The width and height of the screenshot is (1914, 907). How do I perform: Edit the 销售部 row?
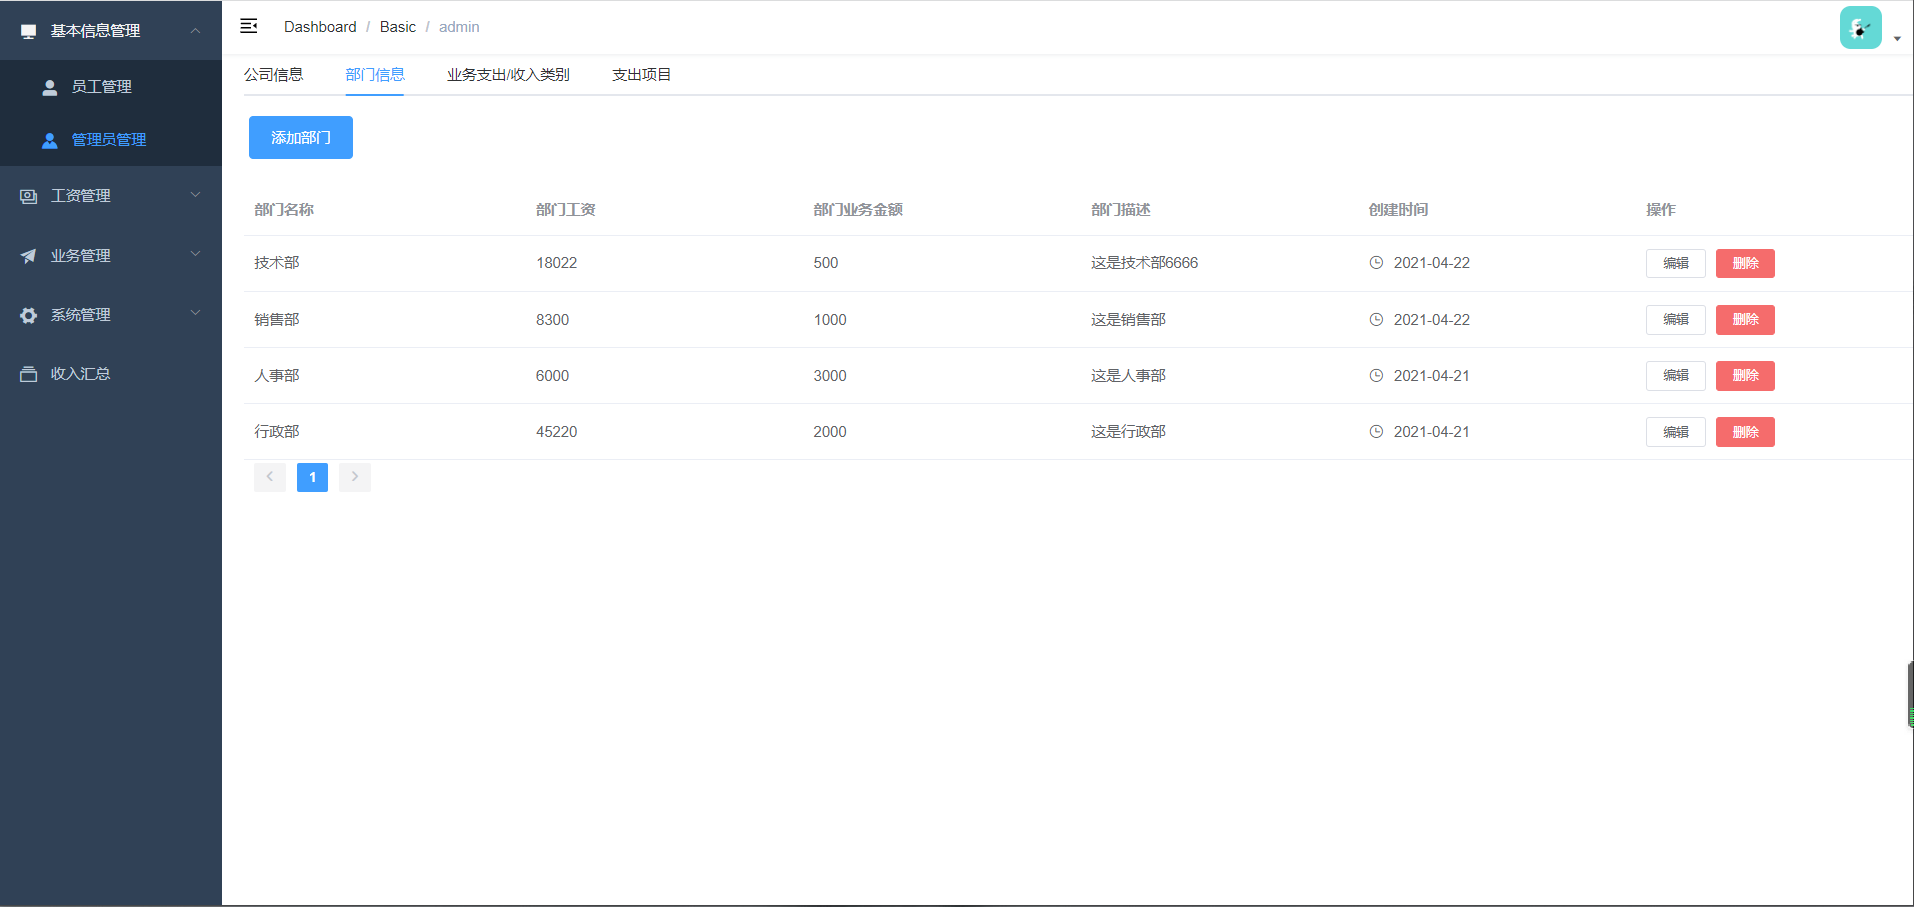tap(1676, 320)
